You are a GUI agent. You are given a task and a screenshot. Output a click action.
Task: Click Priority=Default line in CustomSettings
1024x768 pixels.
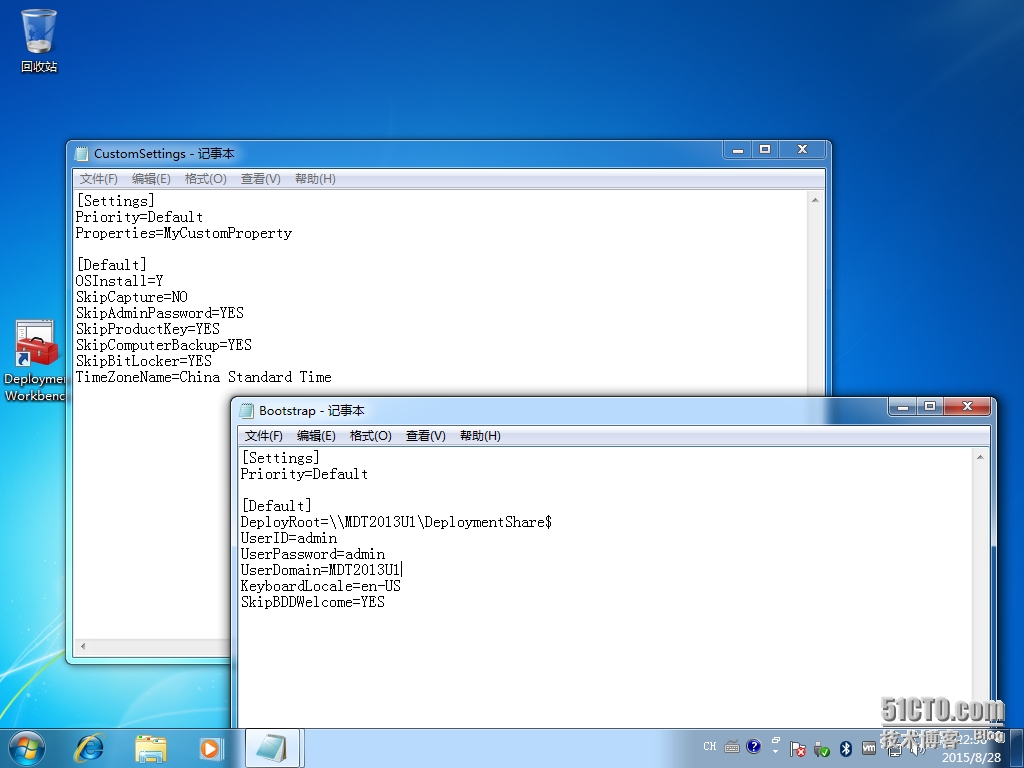(x=139, y=217)
